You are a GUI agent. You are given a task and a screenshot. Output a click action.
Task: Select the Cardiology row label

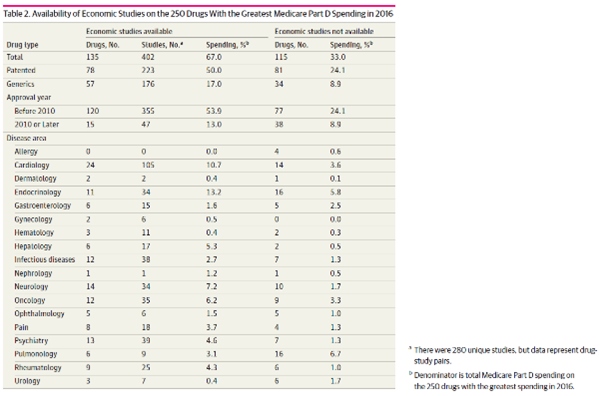32,165
